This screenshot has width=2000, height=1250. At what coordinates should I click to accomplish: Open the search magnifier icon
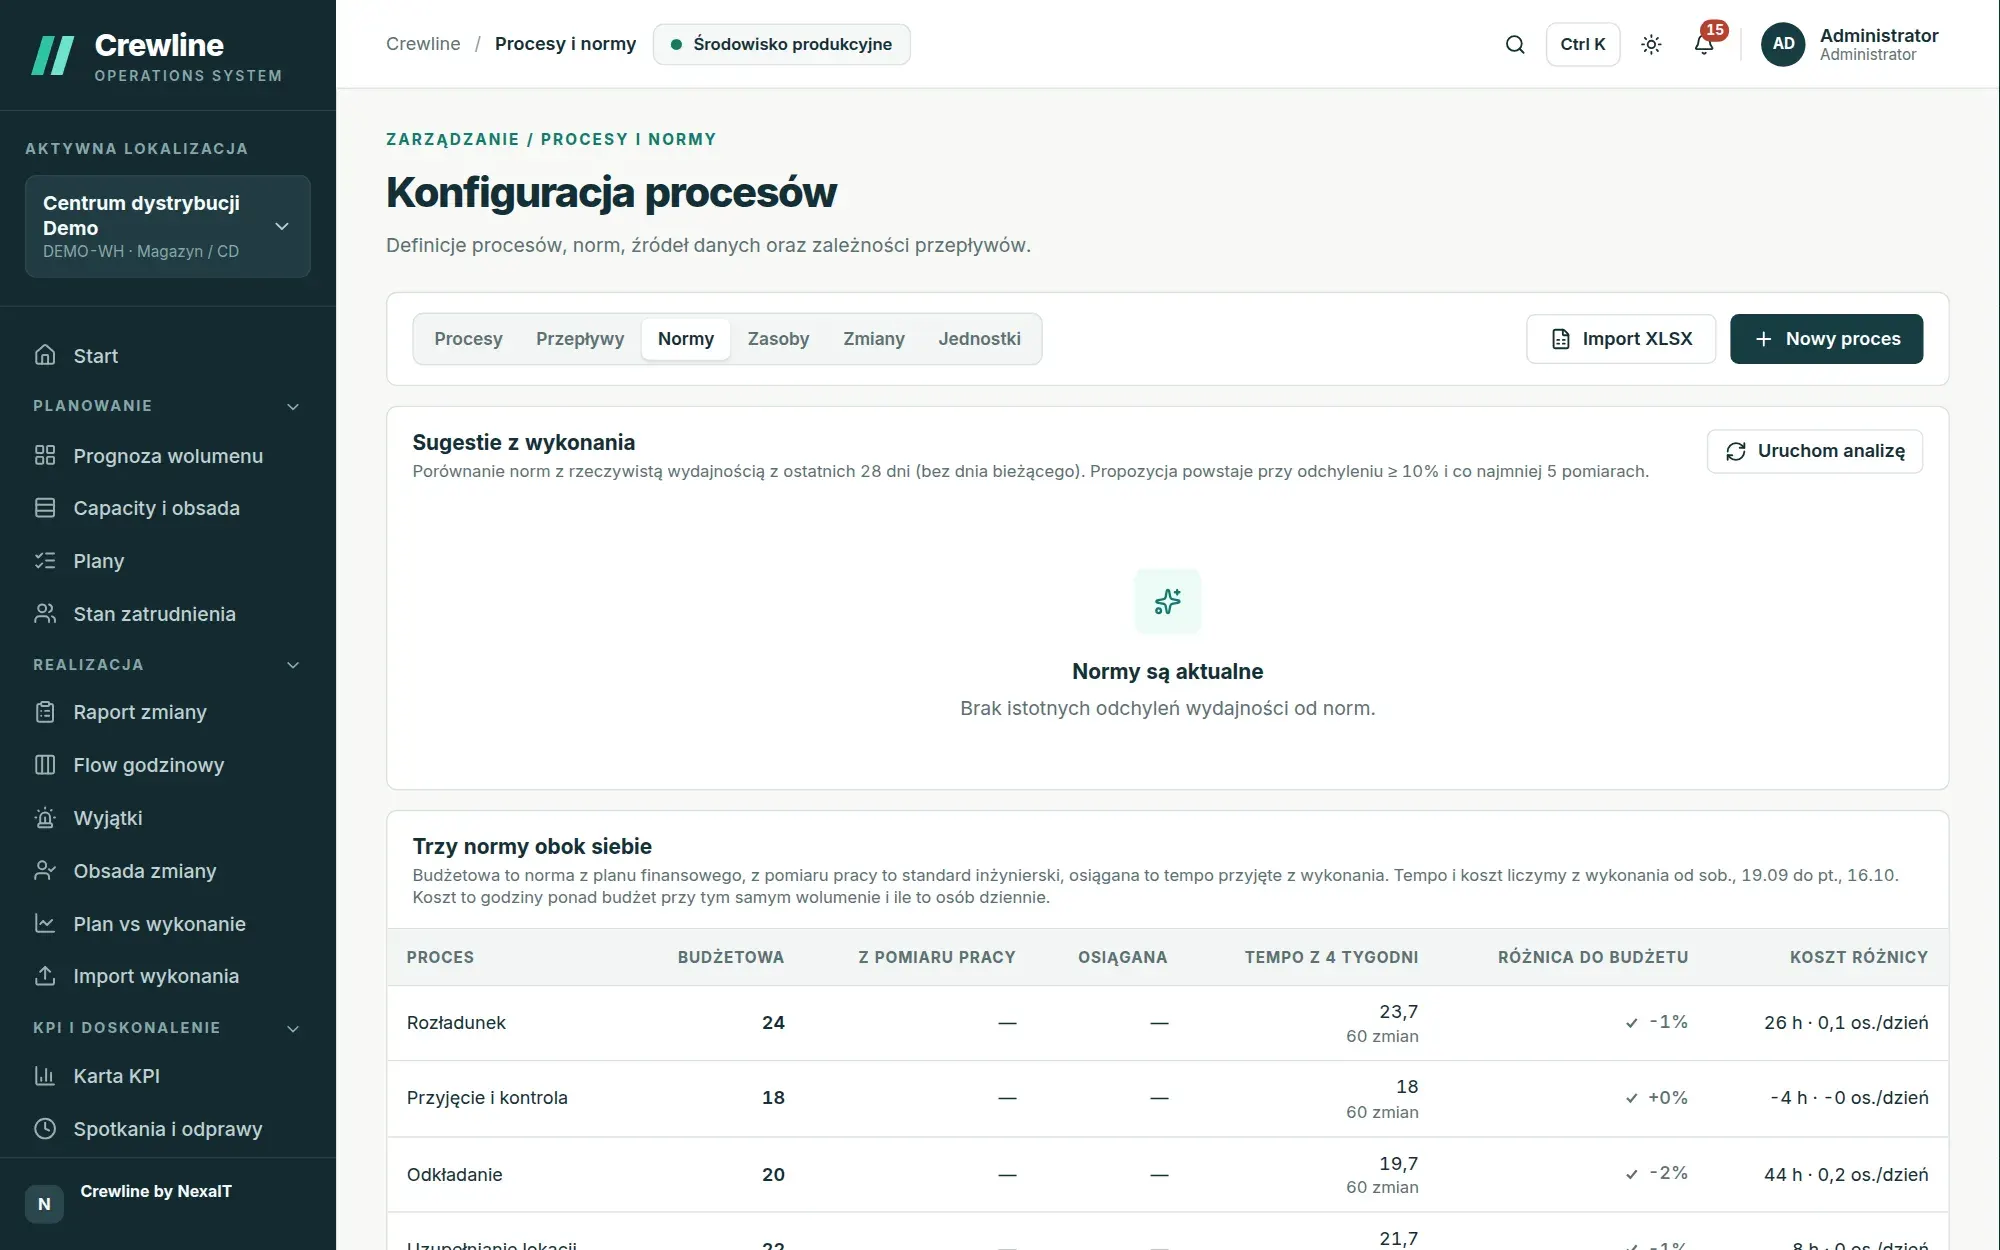tap(1515, 44)
